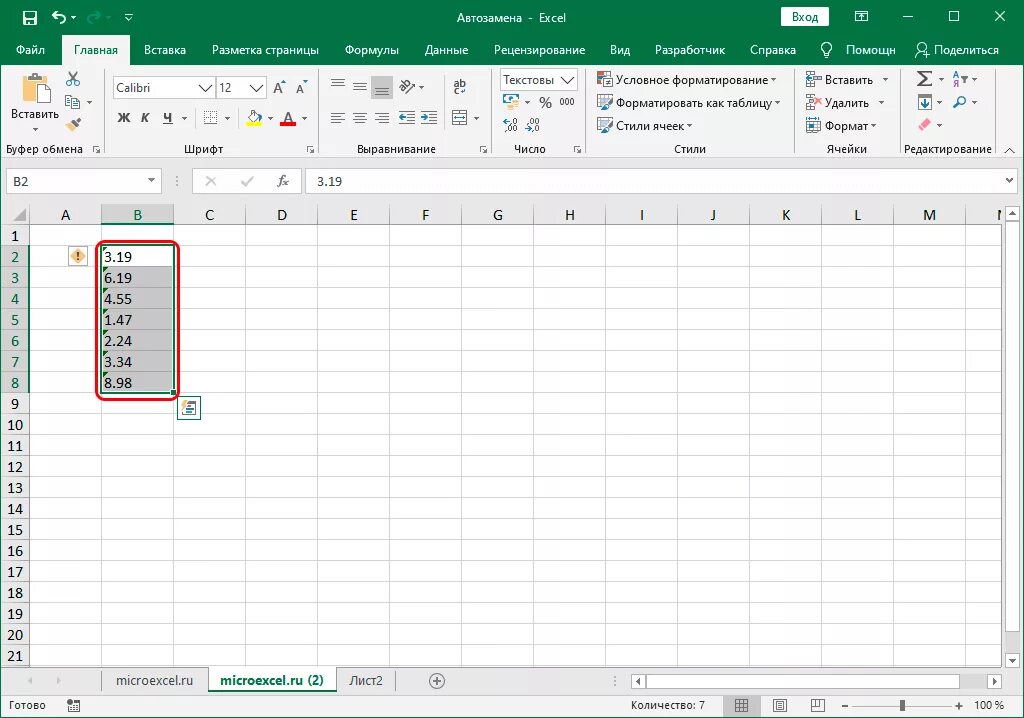Apply thousands separator format
Screen dimensions: 1024x718
point(567,102)
